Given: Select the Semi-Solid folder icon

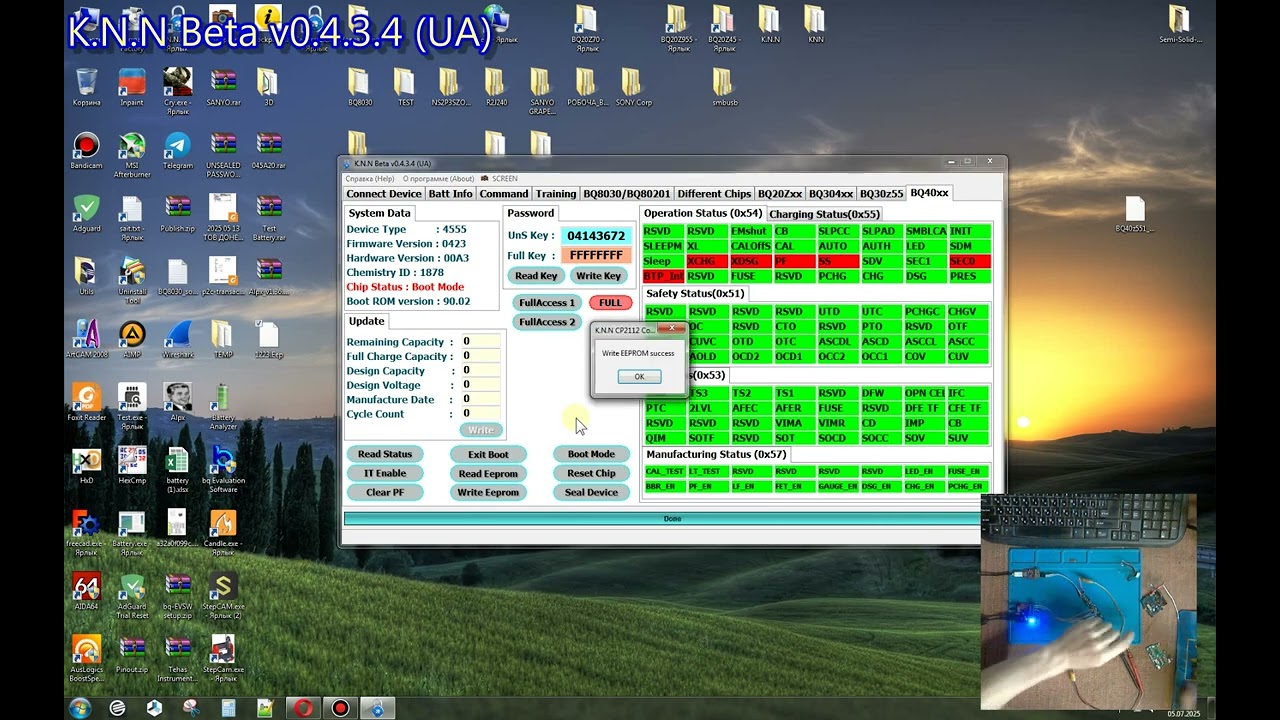Looking at the screenshot, I should tap(1180, 25).
